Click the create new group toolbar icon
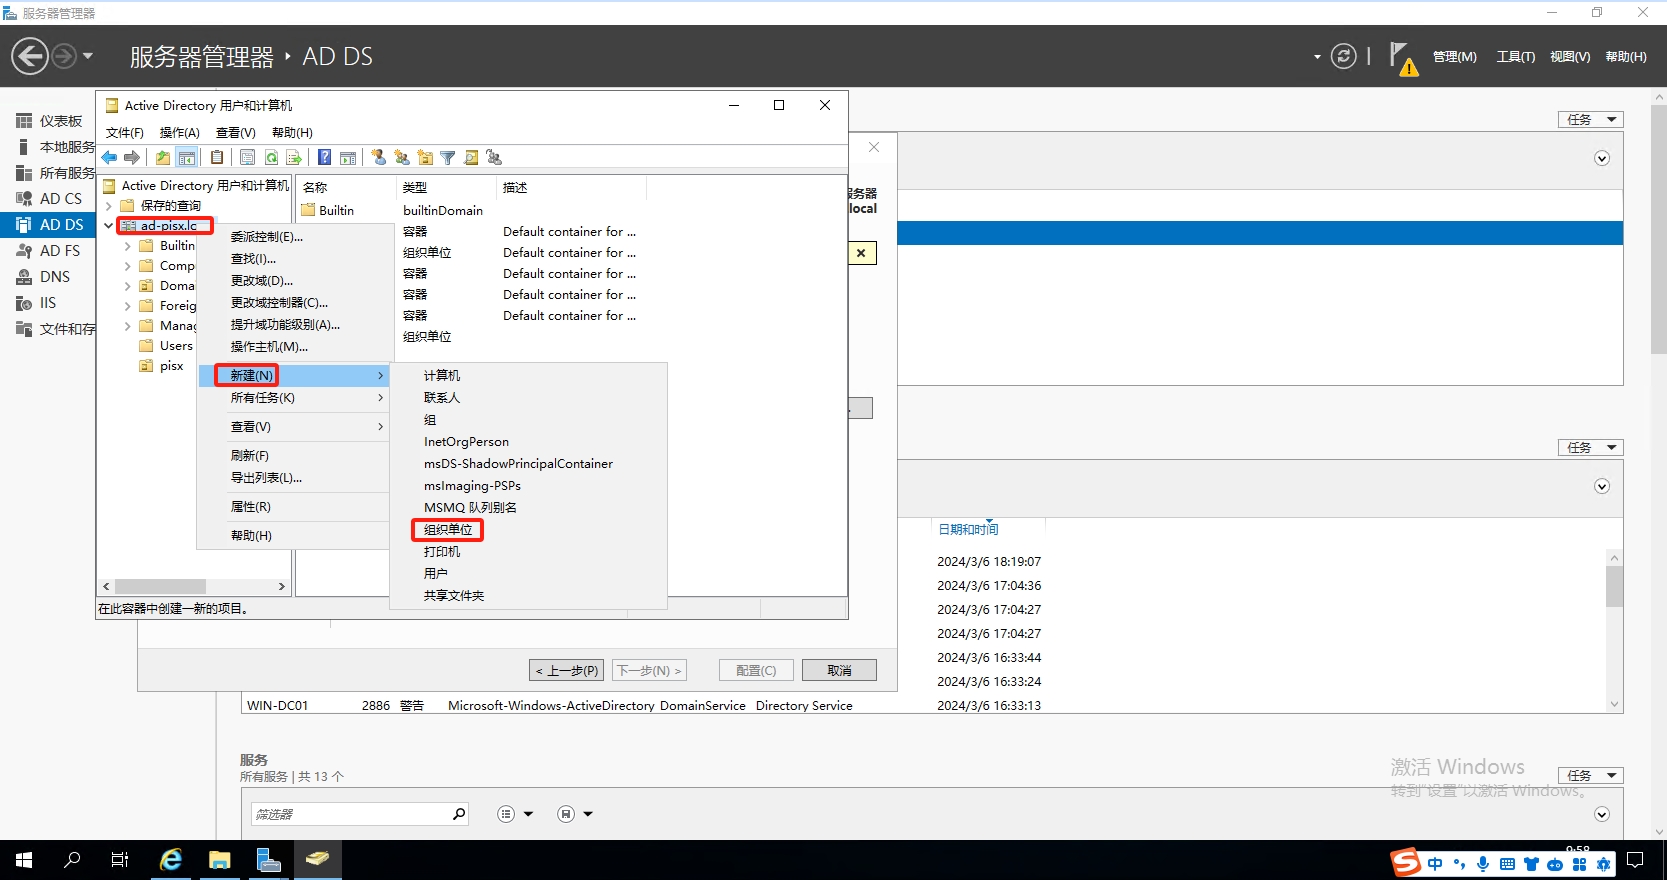The height and width of the screenshot is (880, 1667). point(402,157)
